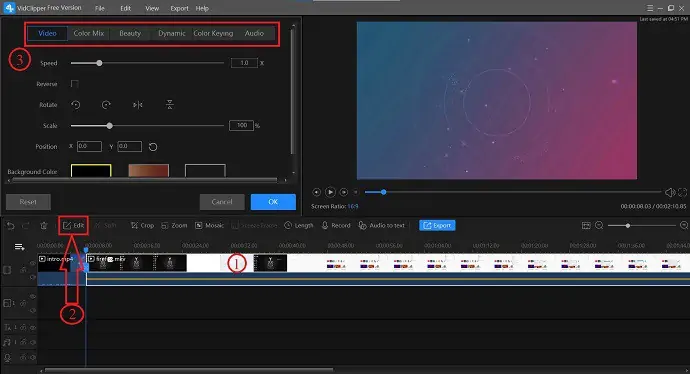The width and height of the screenshot is (690, 374).
Task: Enter fullscreen preview mode
Action: point(683,192)
